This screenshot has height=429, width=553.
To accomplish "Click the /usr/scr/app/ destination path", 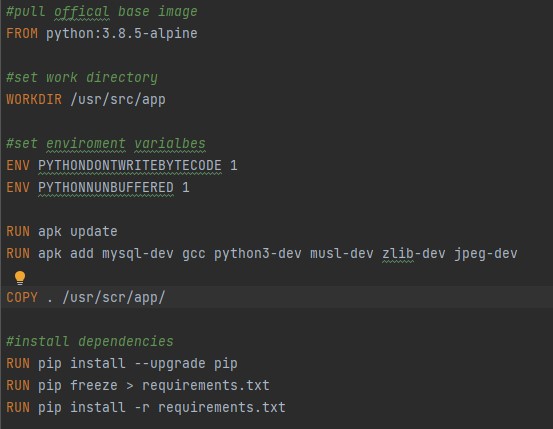I will [114, 297].
